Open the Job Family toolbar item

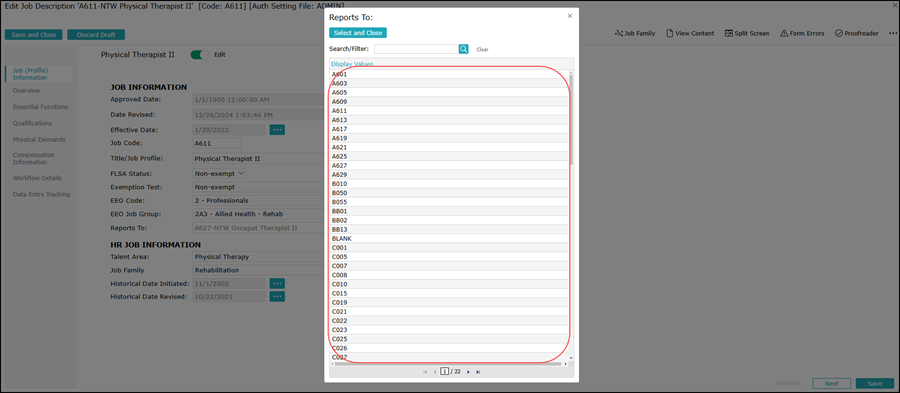pyautogui.click(x=634, y=33)
